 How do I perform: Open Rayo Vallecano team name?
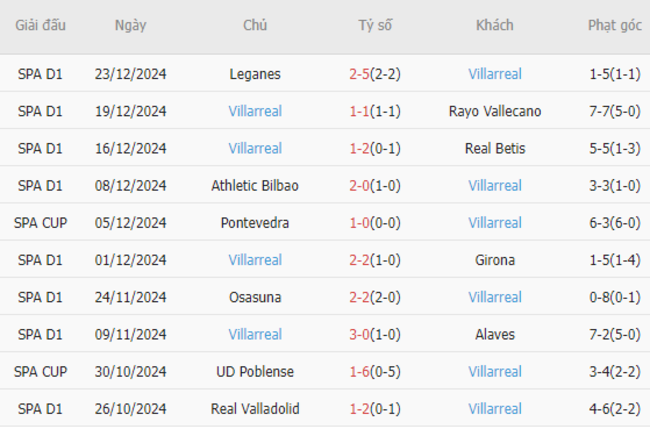click(495, 111)
